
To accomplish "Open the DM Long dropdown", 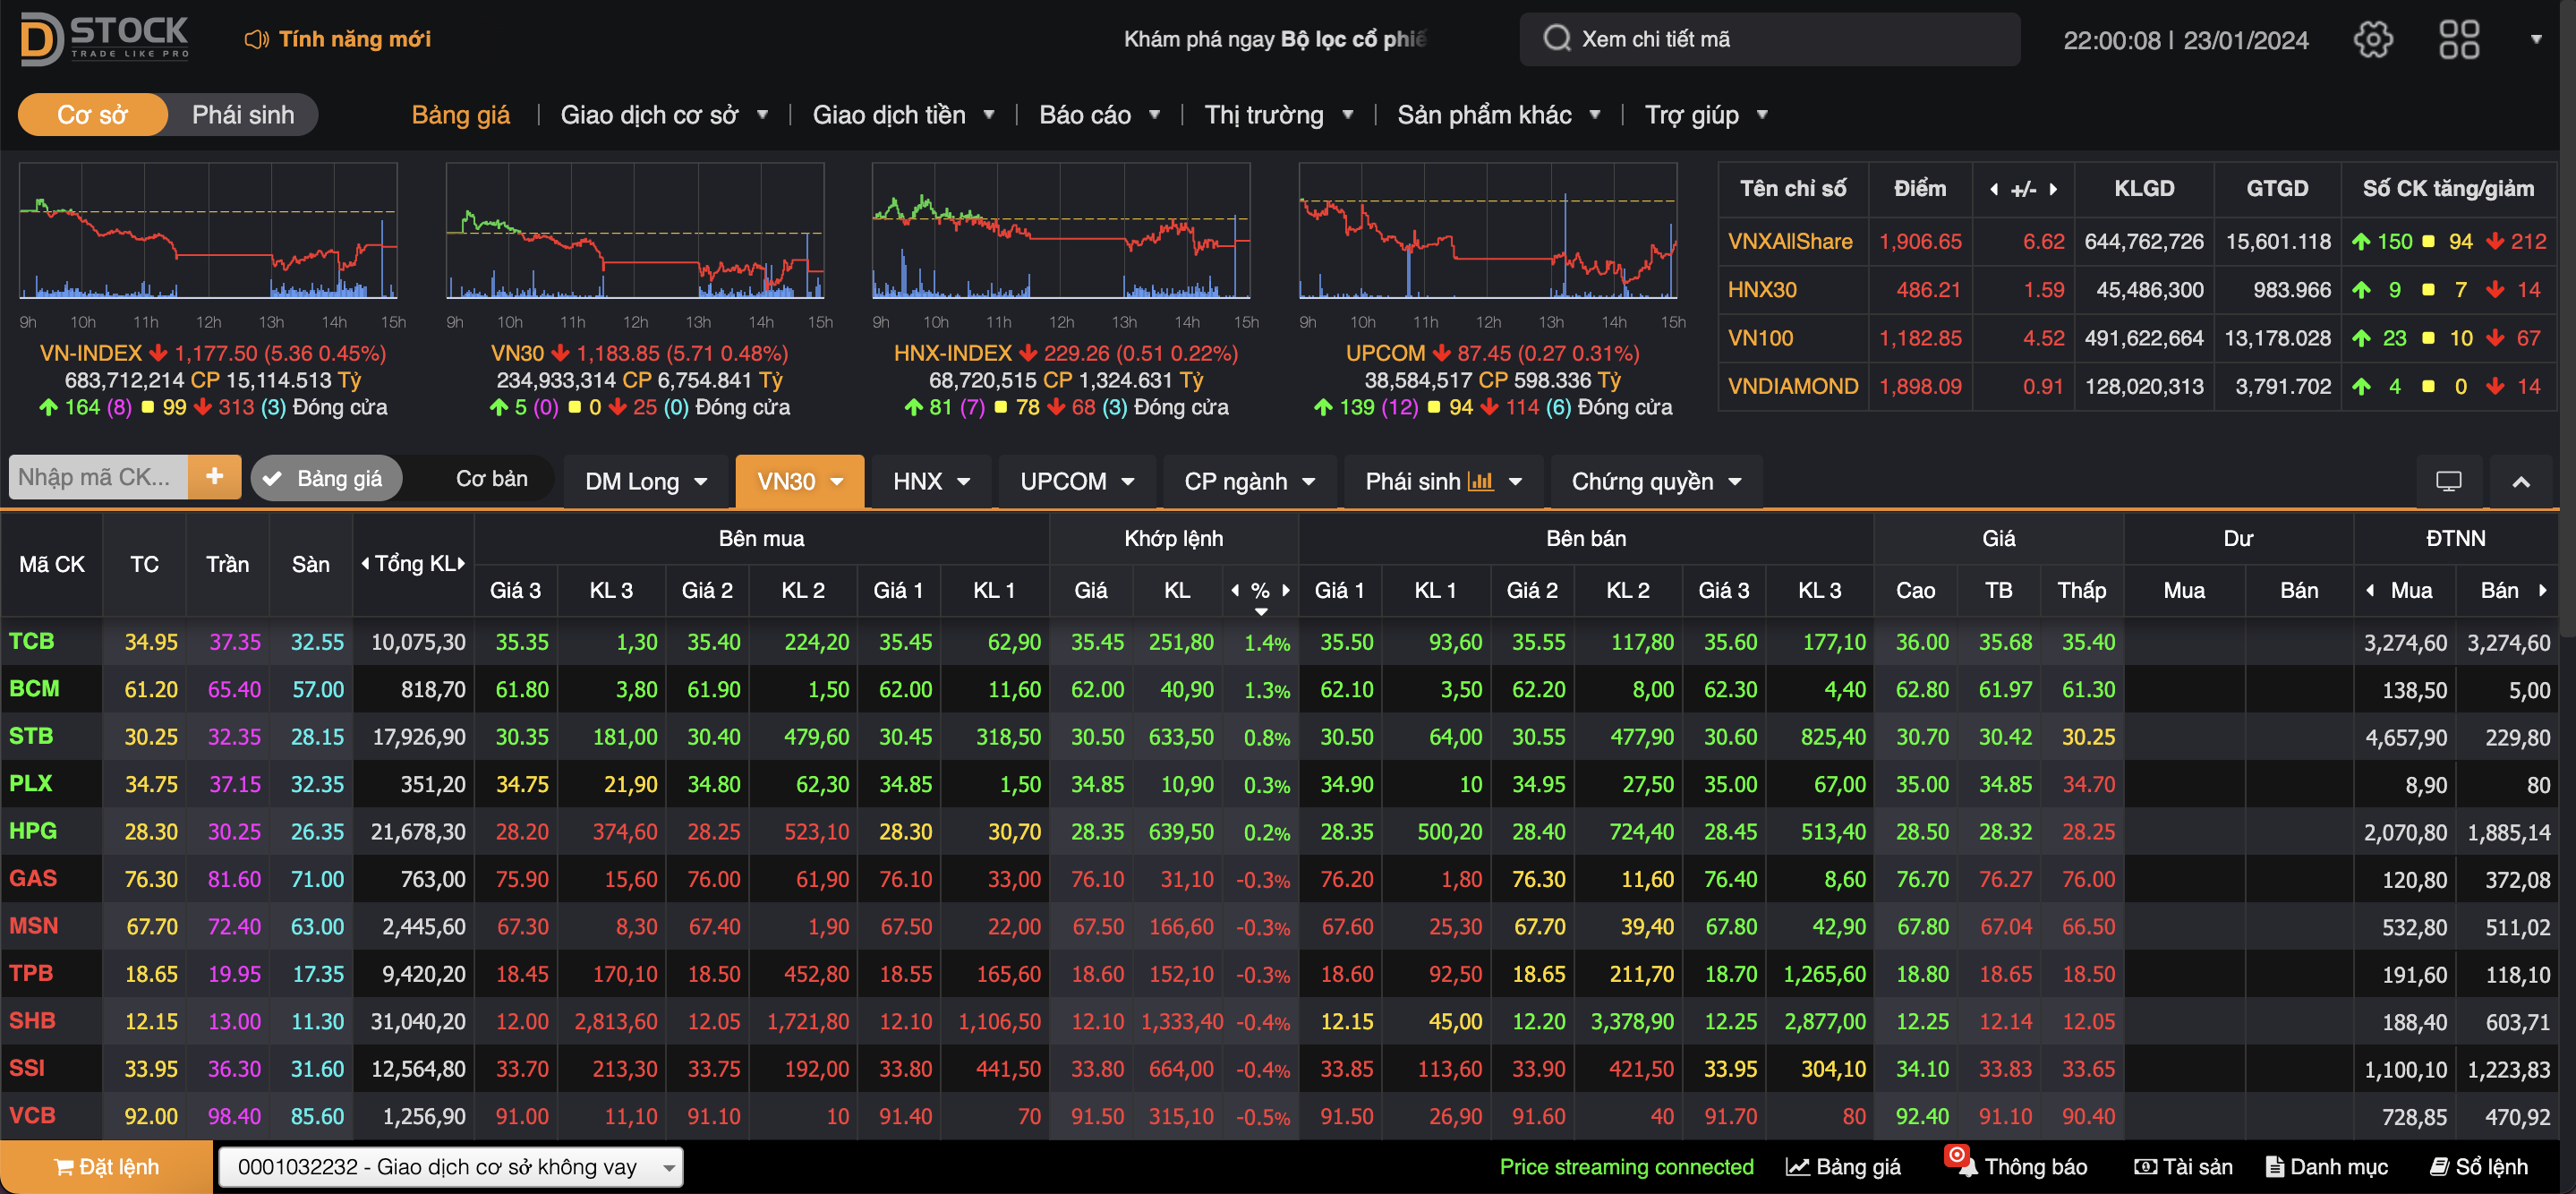I will (x=646, y=481).
